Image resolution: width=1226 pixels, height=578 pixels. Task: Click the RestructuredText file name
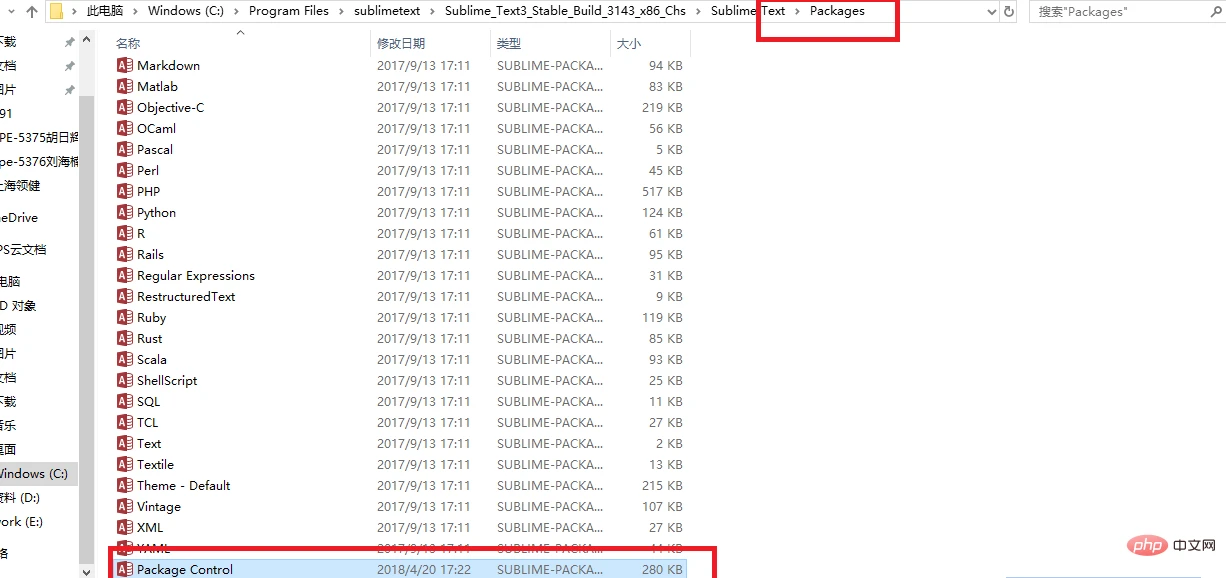click(186, 296)
